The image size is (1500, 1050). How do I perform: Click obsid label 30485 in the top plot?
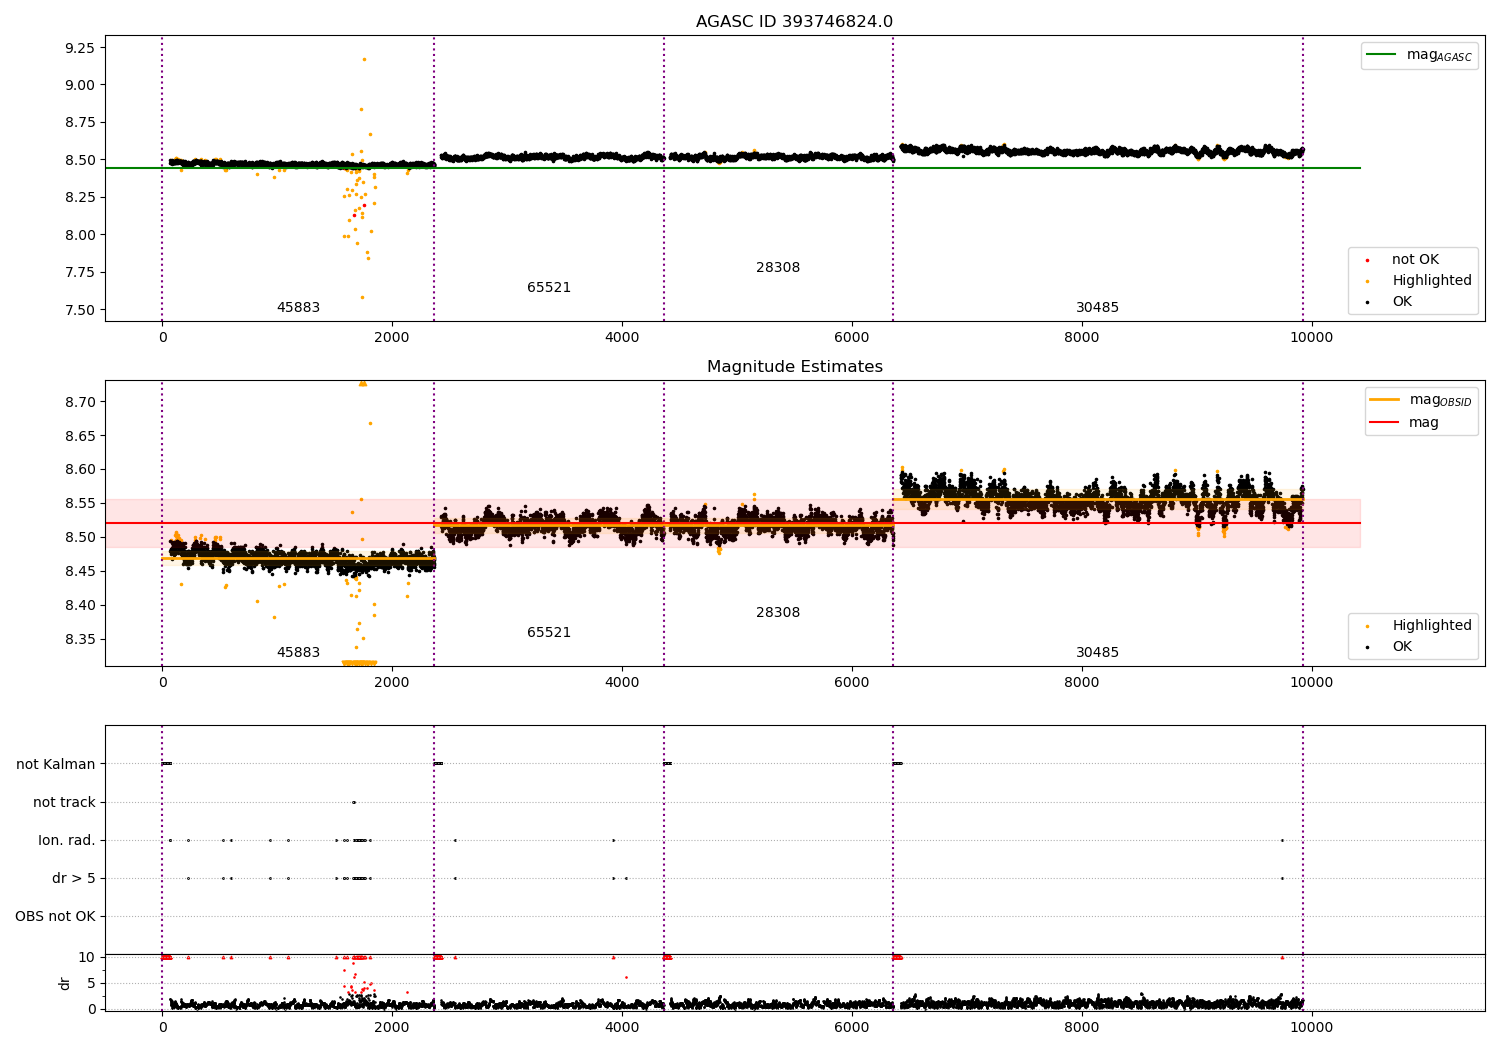[x=1097, y=308]
